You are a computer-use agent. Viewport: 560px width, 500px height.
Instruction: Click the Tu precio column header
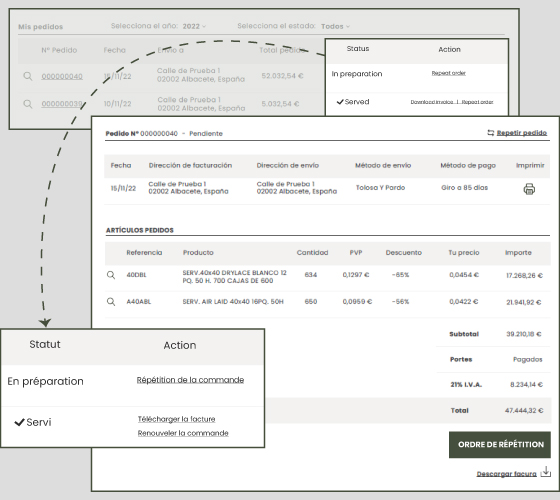(464, 253)
